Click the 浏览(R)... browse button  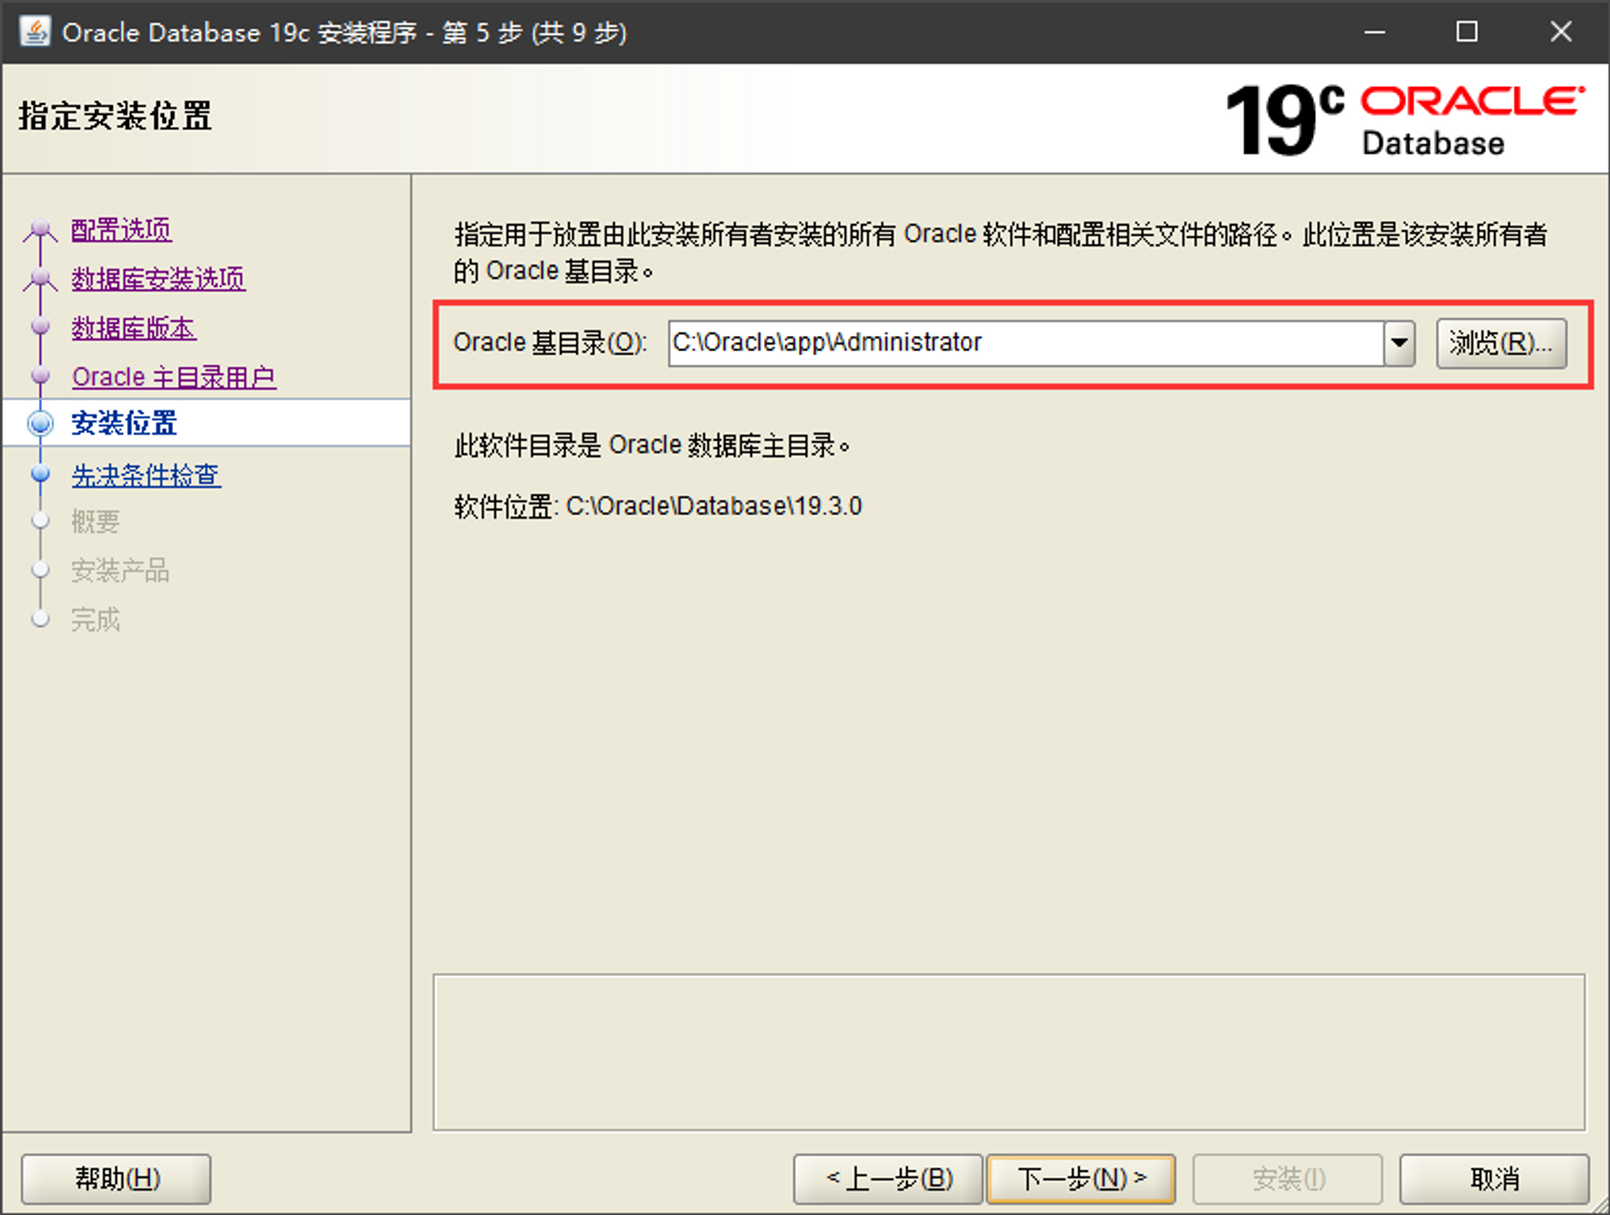click(x=1500, y=343)
